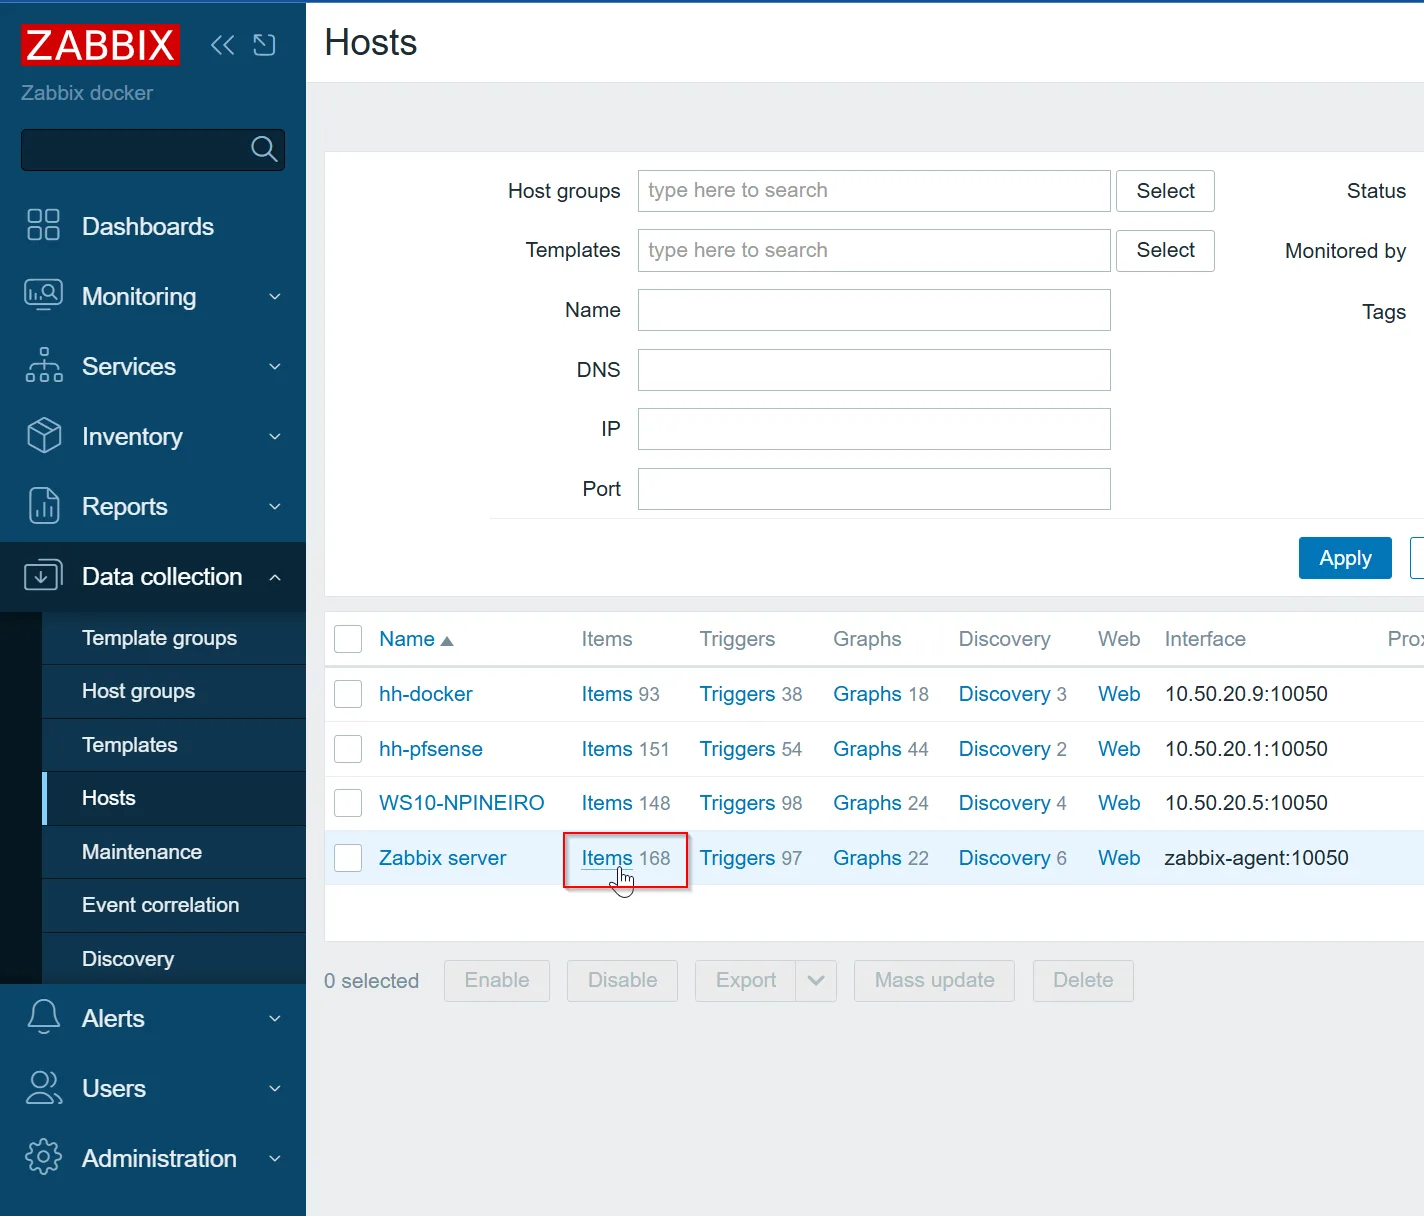Expand the Inventory menu chevron
Viewport: 1424px width, 1216px height.
coord(275,437)
